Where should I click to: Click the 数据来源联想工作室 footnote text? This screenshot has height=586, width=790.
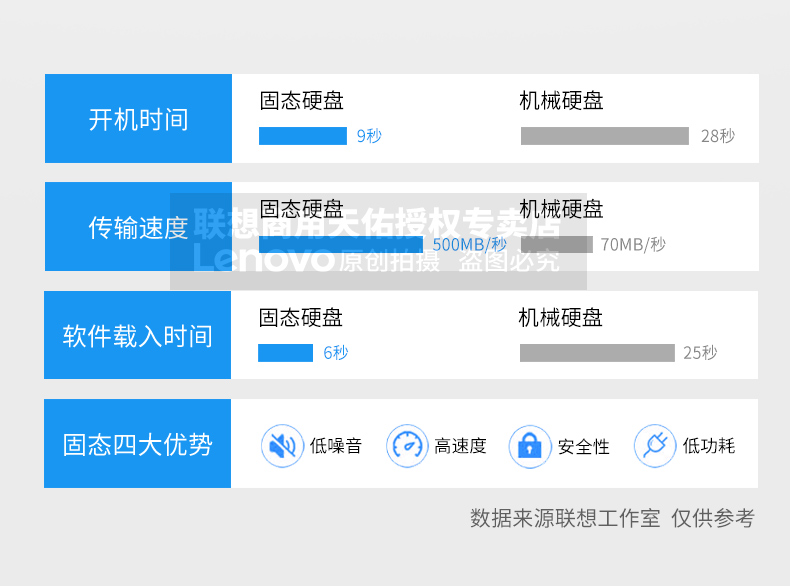point(565,518)
